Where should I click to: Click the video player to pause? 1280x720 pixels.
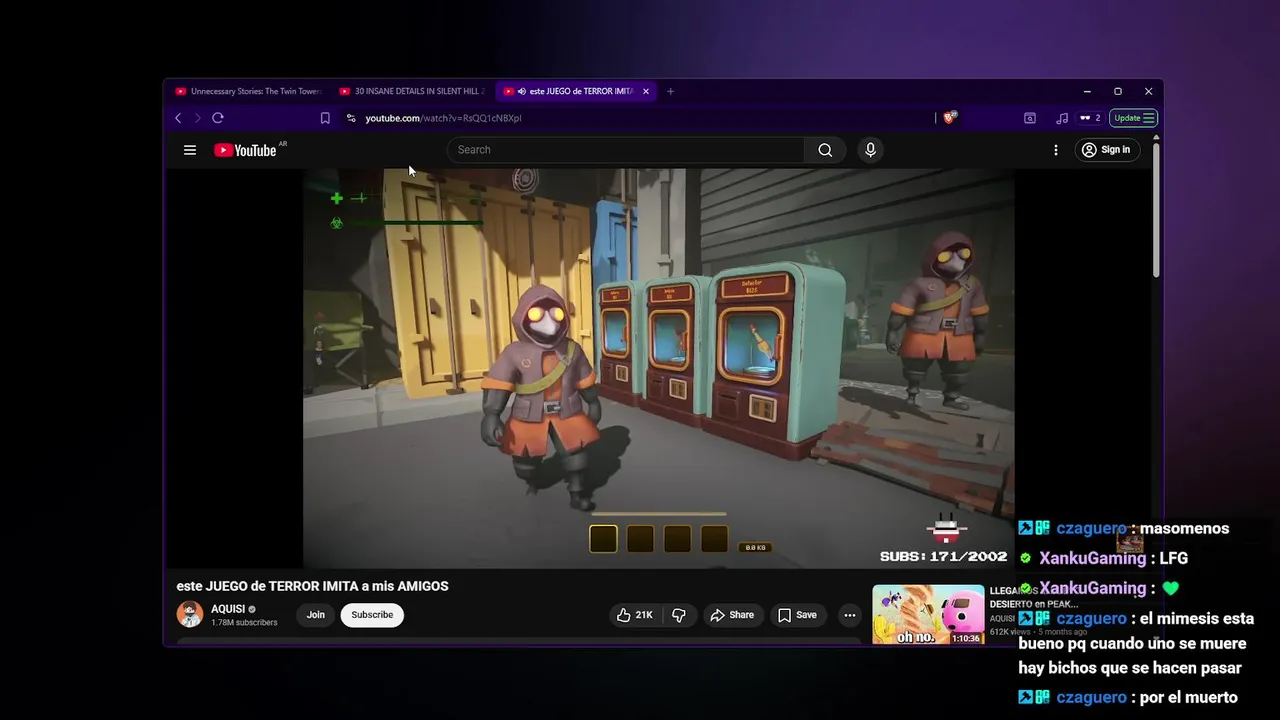pos(659,368)
